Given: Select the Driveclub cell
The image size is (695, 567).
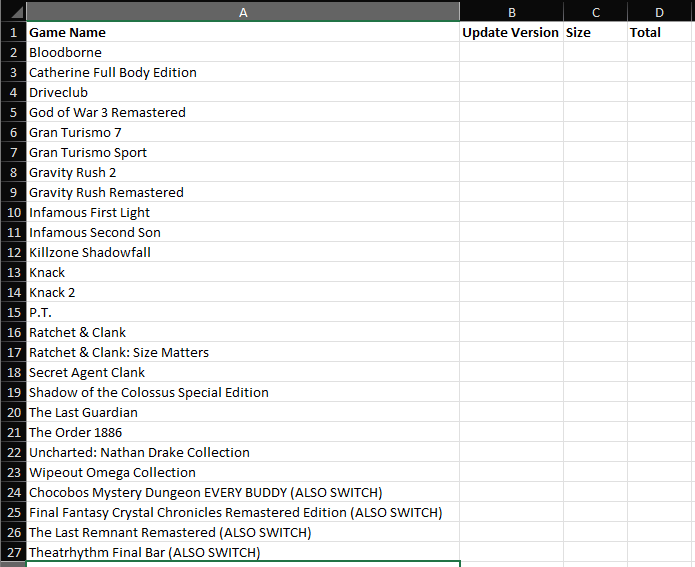Looking at the screenshot, I should coord(243,92).
